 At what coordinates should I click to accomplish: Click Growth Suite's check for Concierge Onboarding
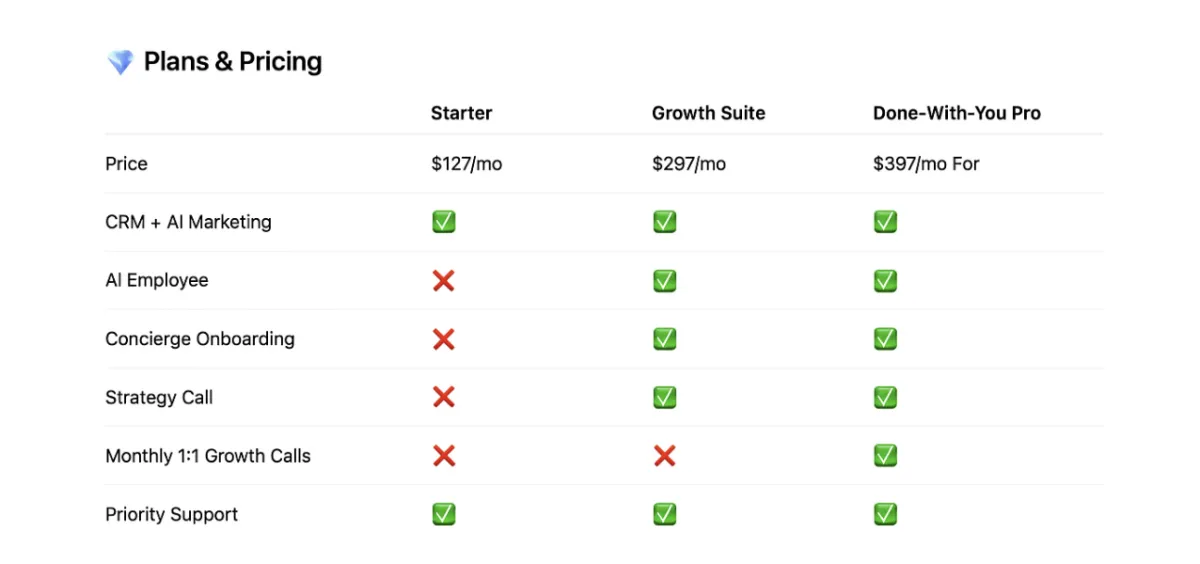664,339
